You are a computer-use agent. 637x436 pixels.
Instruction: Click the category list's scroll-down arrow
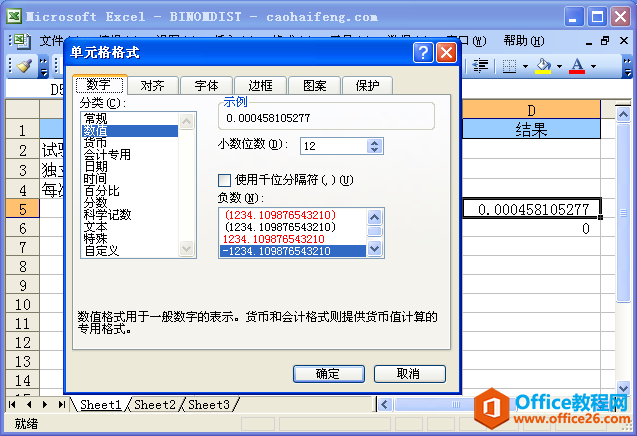point(186,248)
